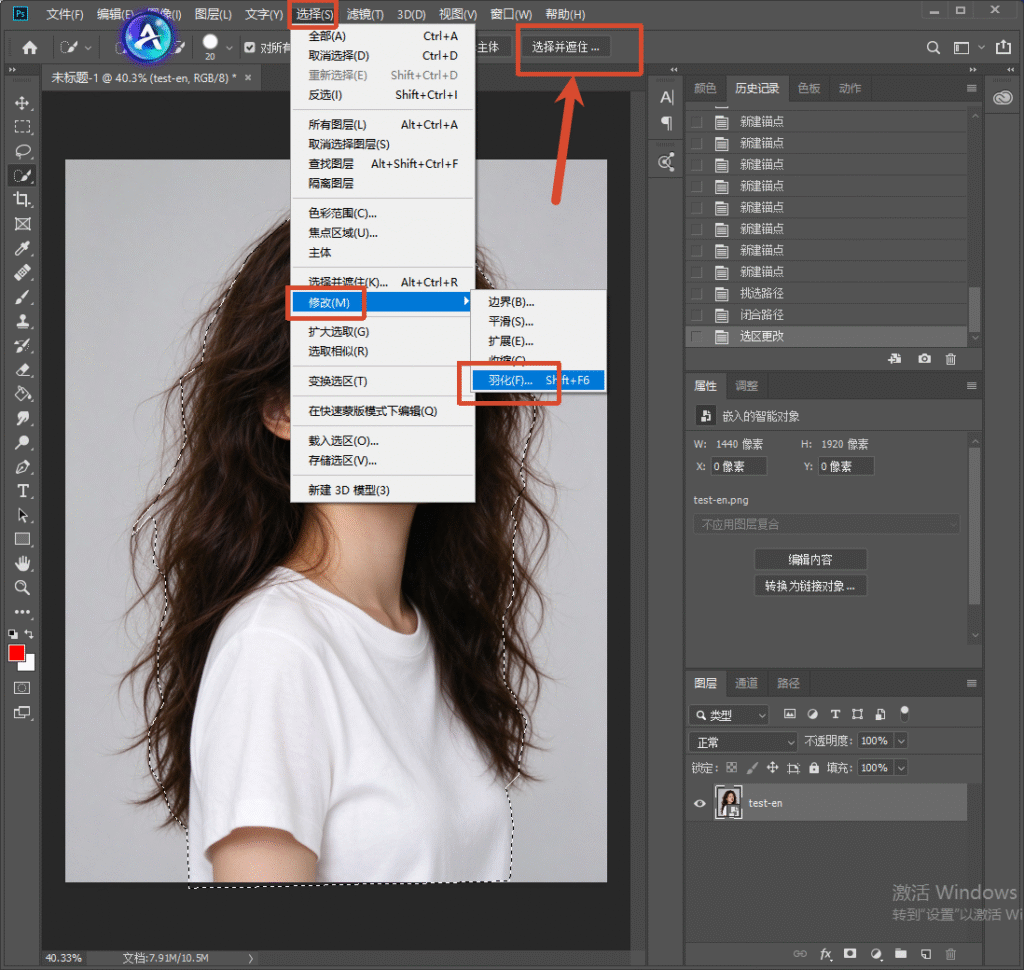1024x970 pixels.
Task: Click the red foreground color swatch
Action: pyautogui.click(x=16, y=653)
